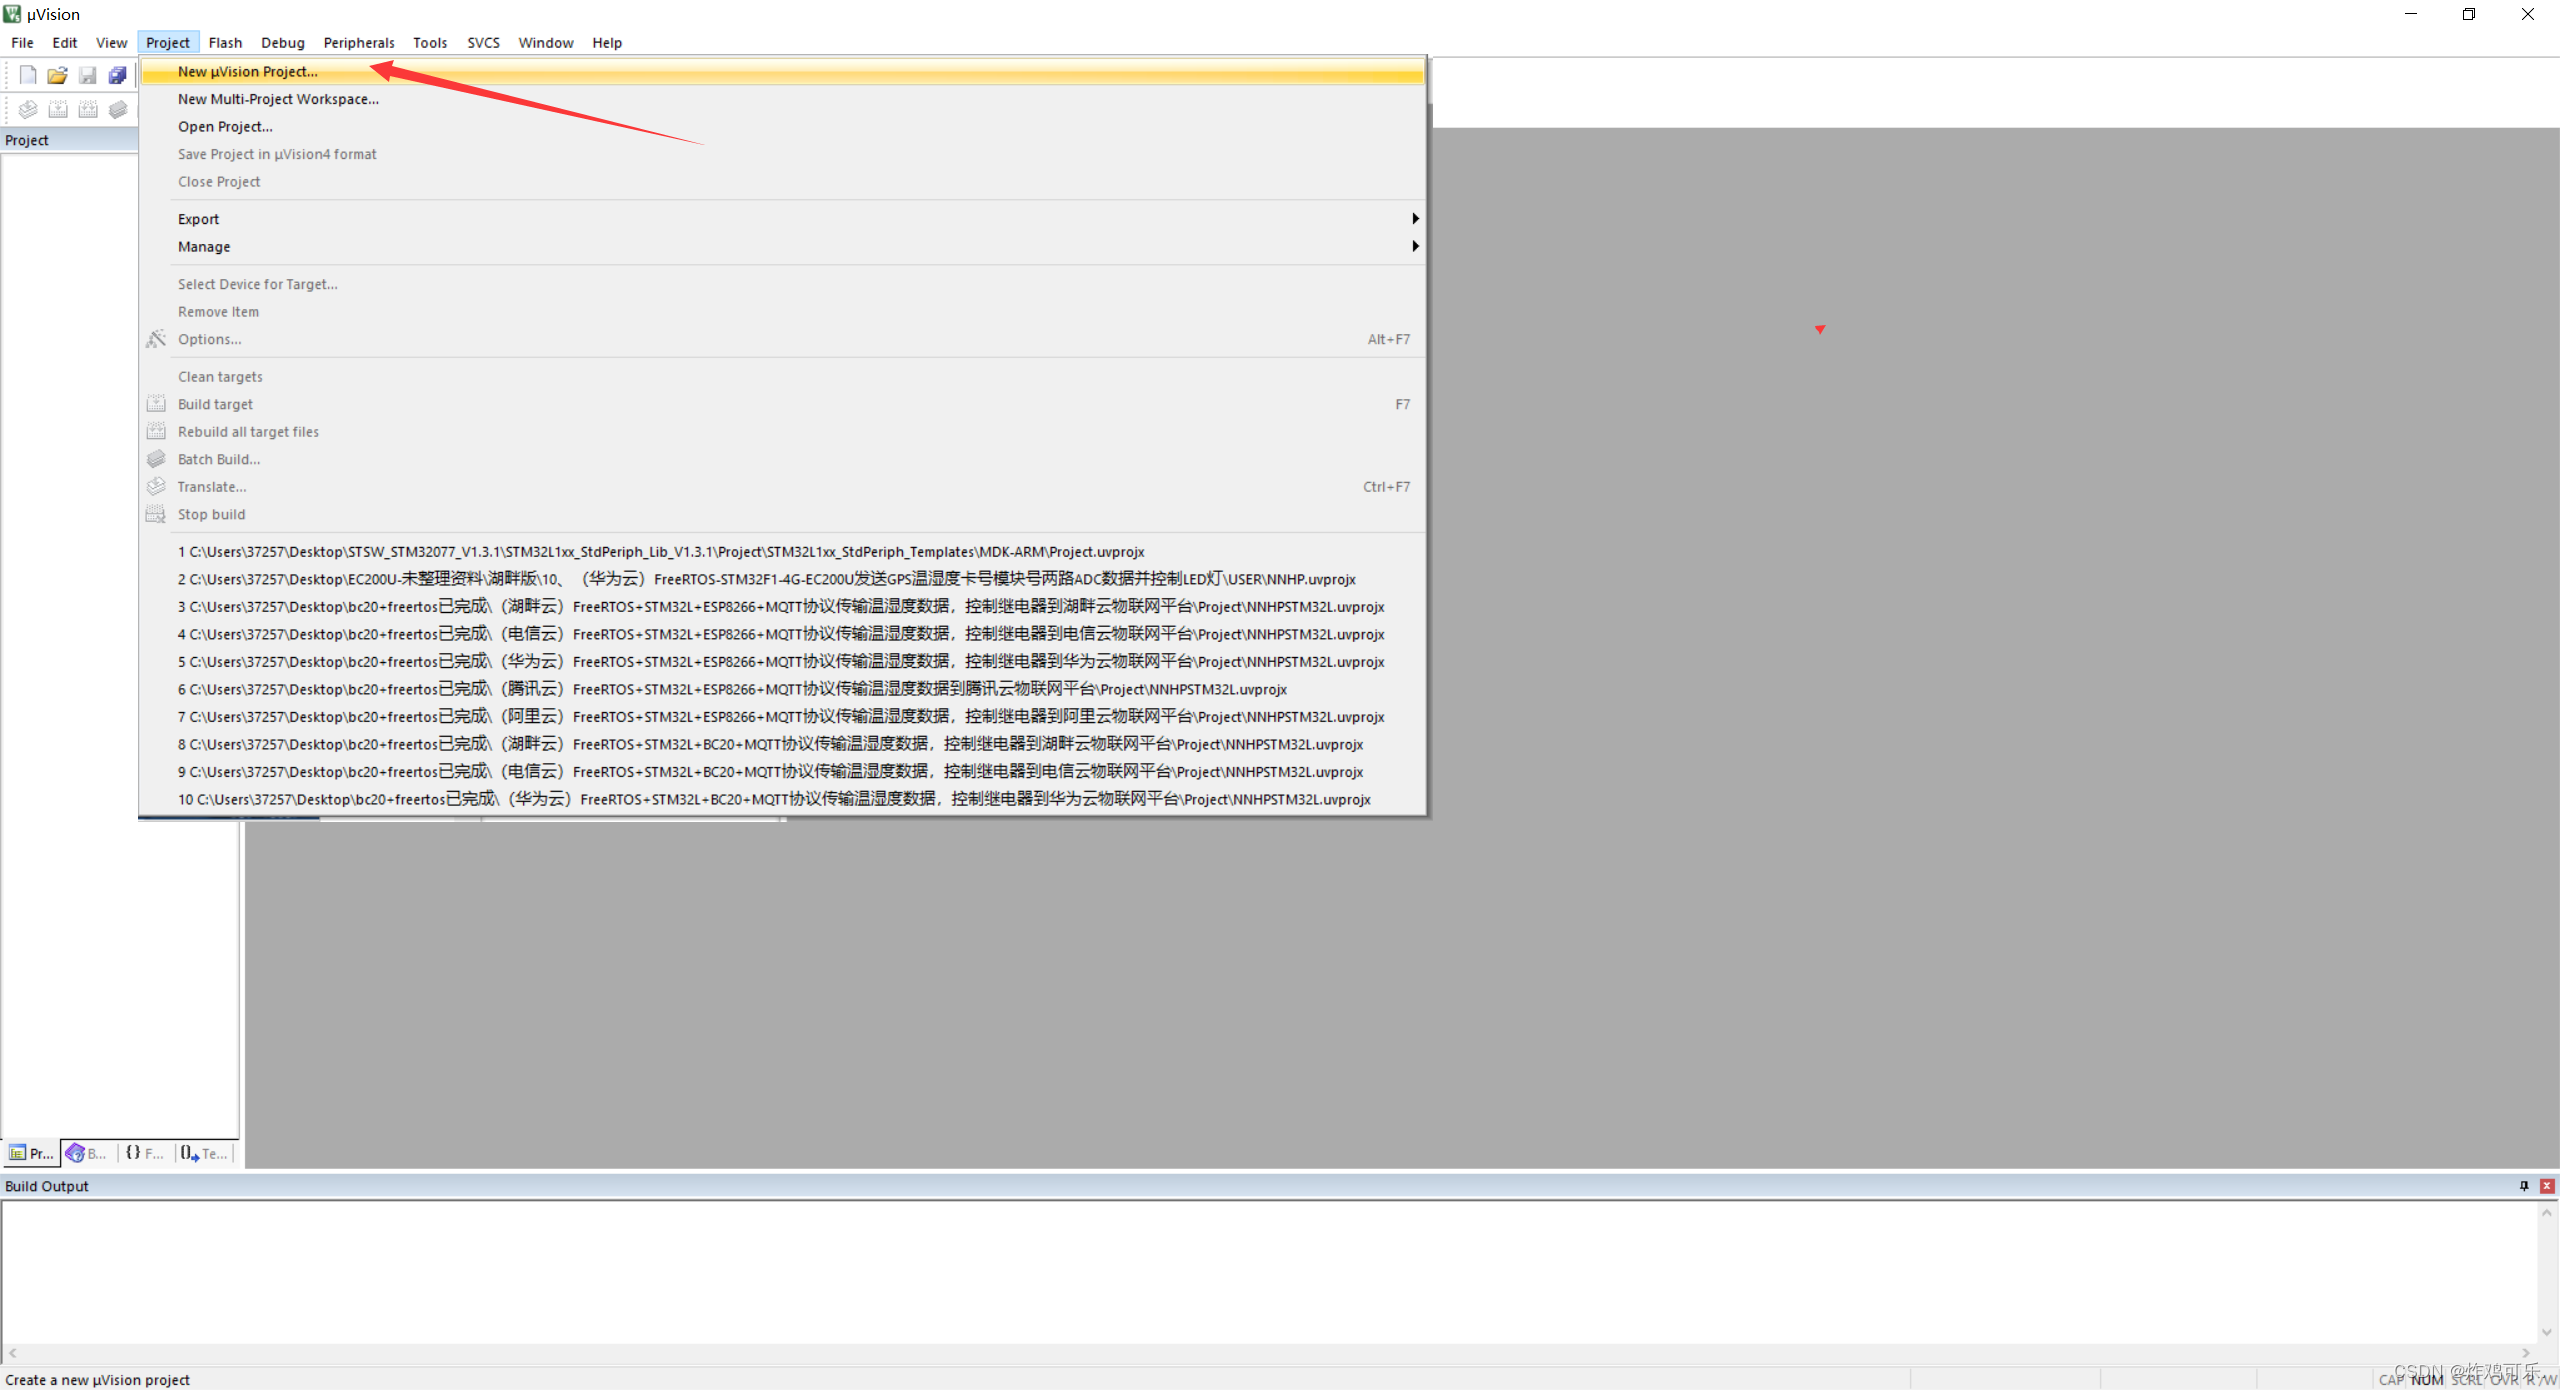Pin the Build Output panel
Screen dimensions: 2560x1390
[2524, 1186]
